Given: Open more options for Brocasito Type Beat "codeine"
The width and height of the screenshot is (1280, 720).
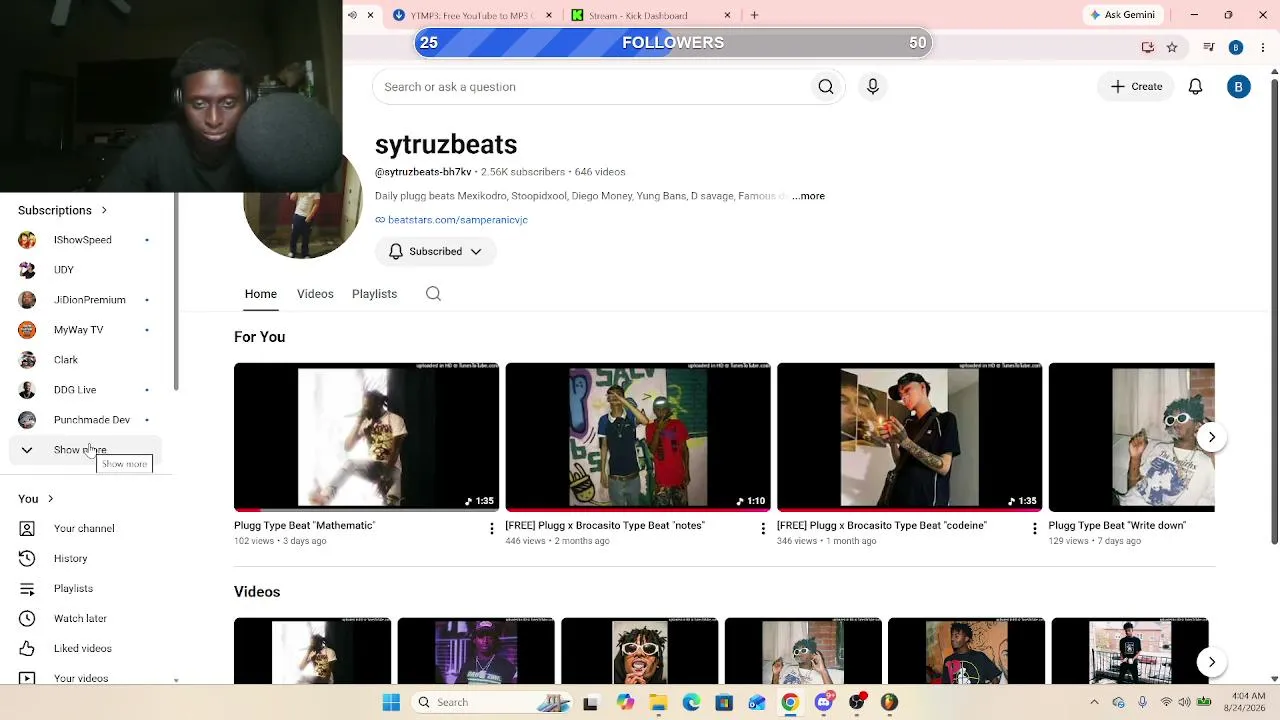Looking at the screenshot, I should 1034,528.
